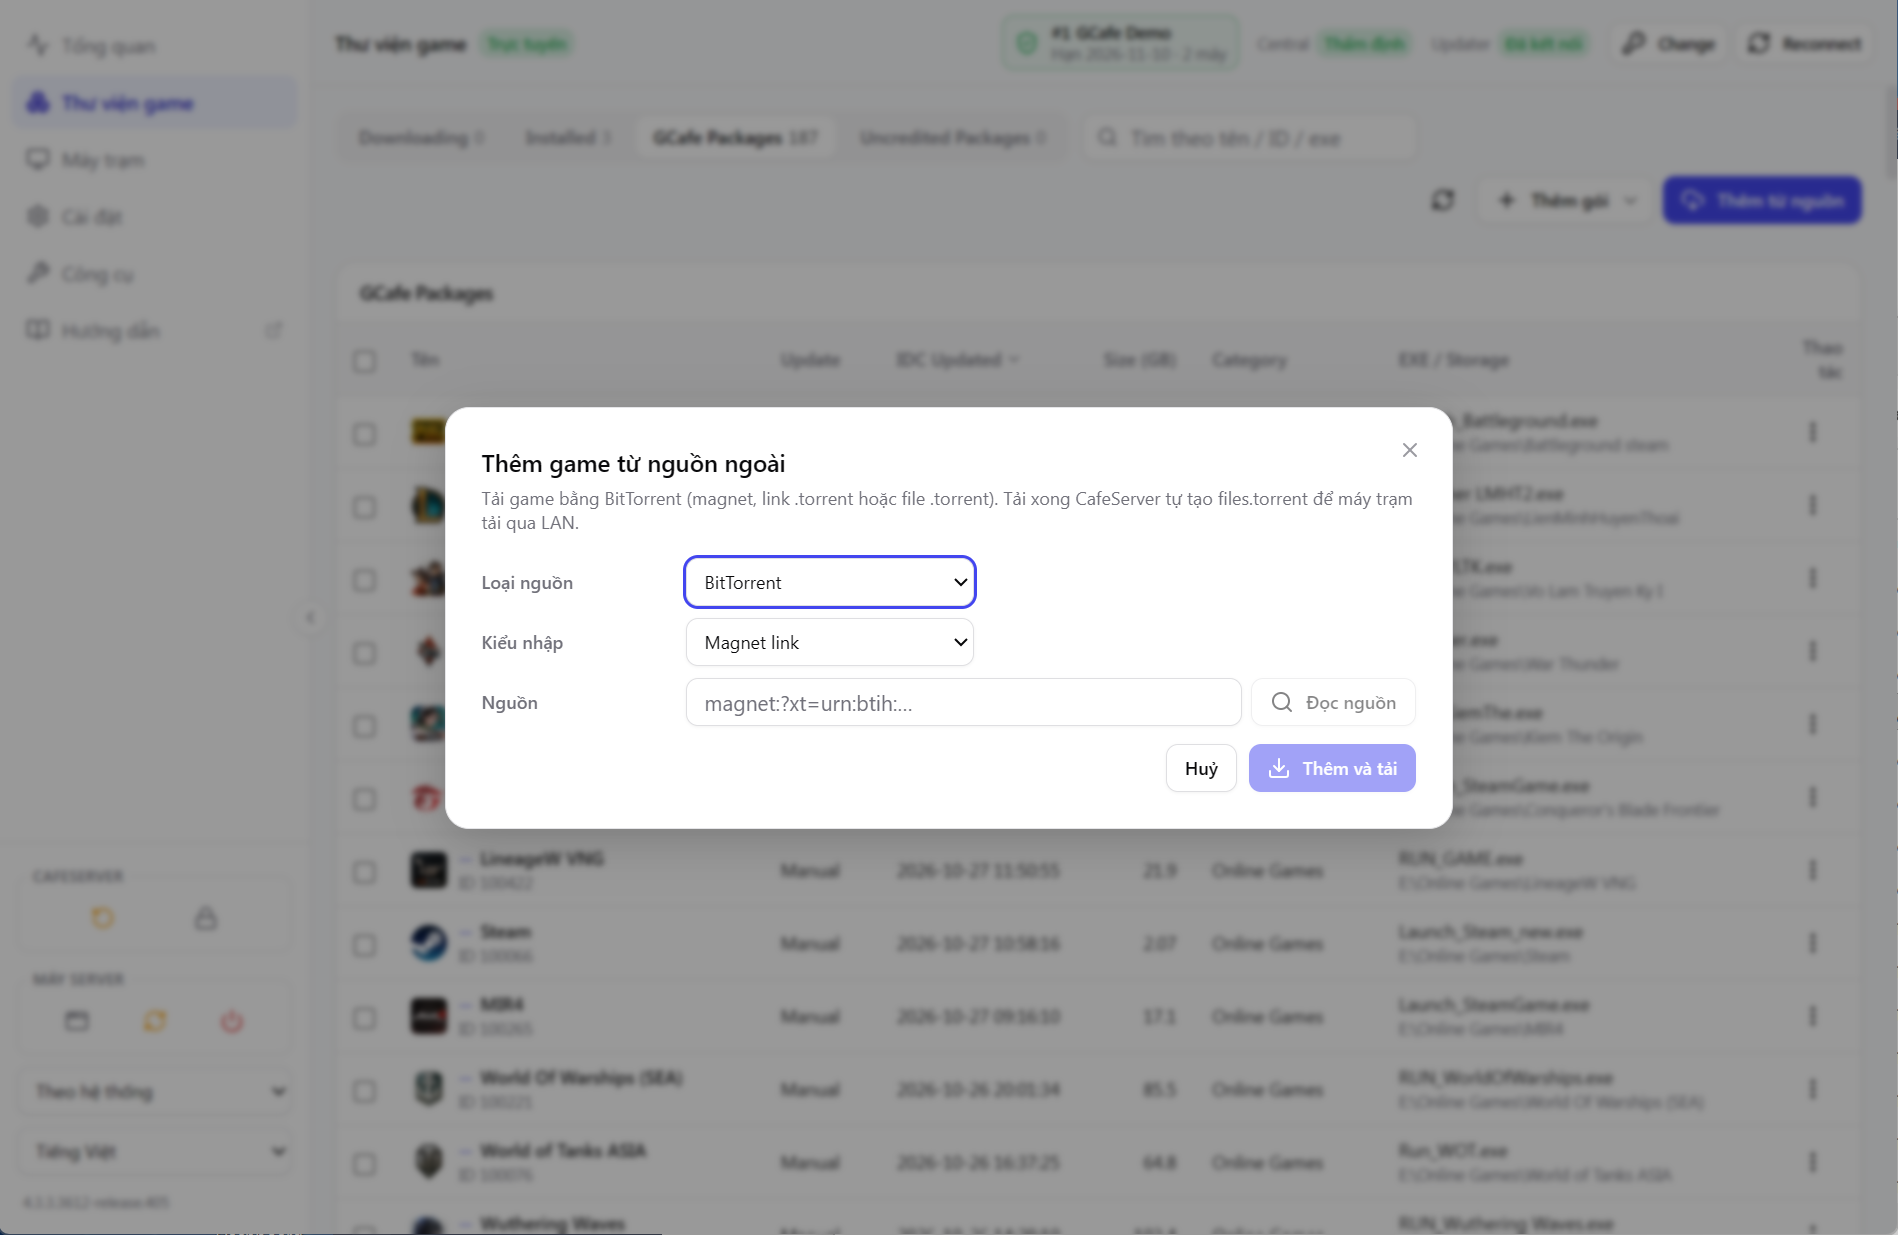Tick the checkbox for the Steam row
This screenshot has width=1898, height=1235.
point(365,945)
